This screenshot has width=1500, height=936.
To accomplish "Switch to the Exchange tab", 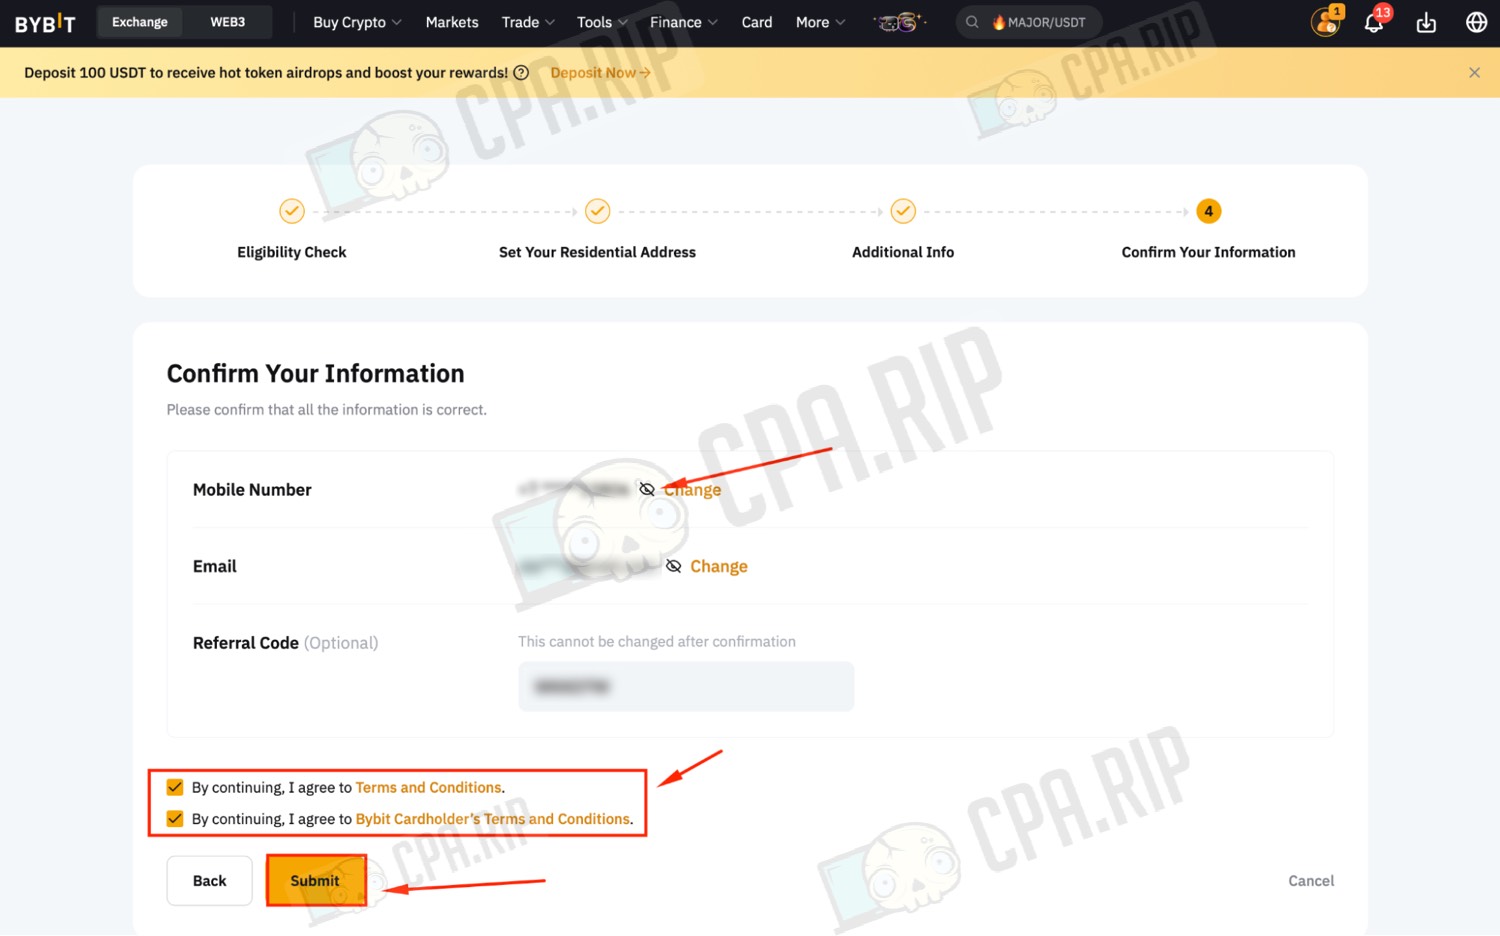I will (x=140, y=22).
